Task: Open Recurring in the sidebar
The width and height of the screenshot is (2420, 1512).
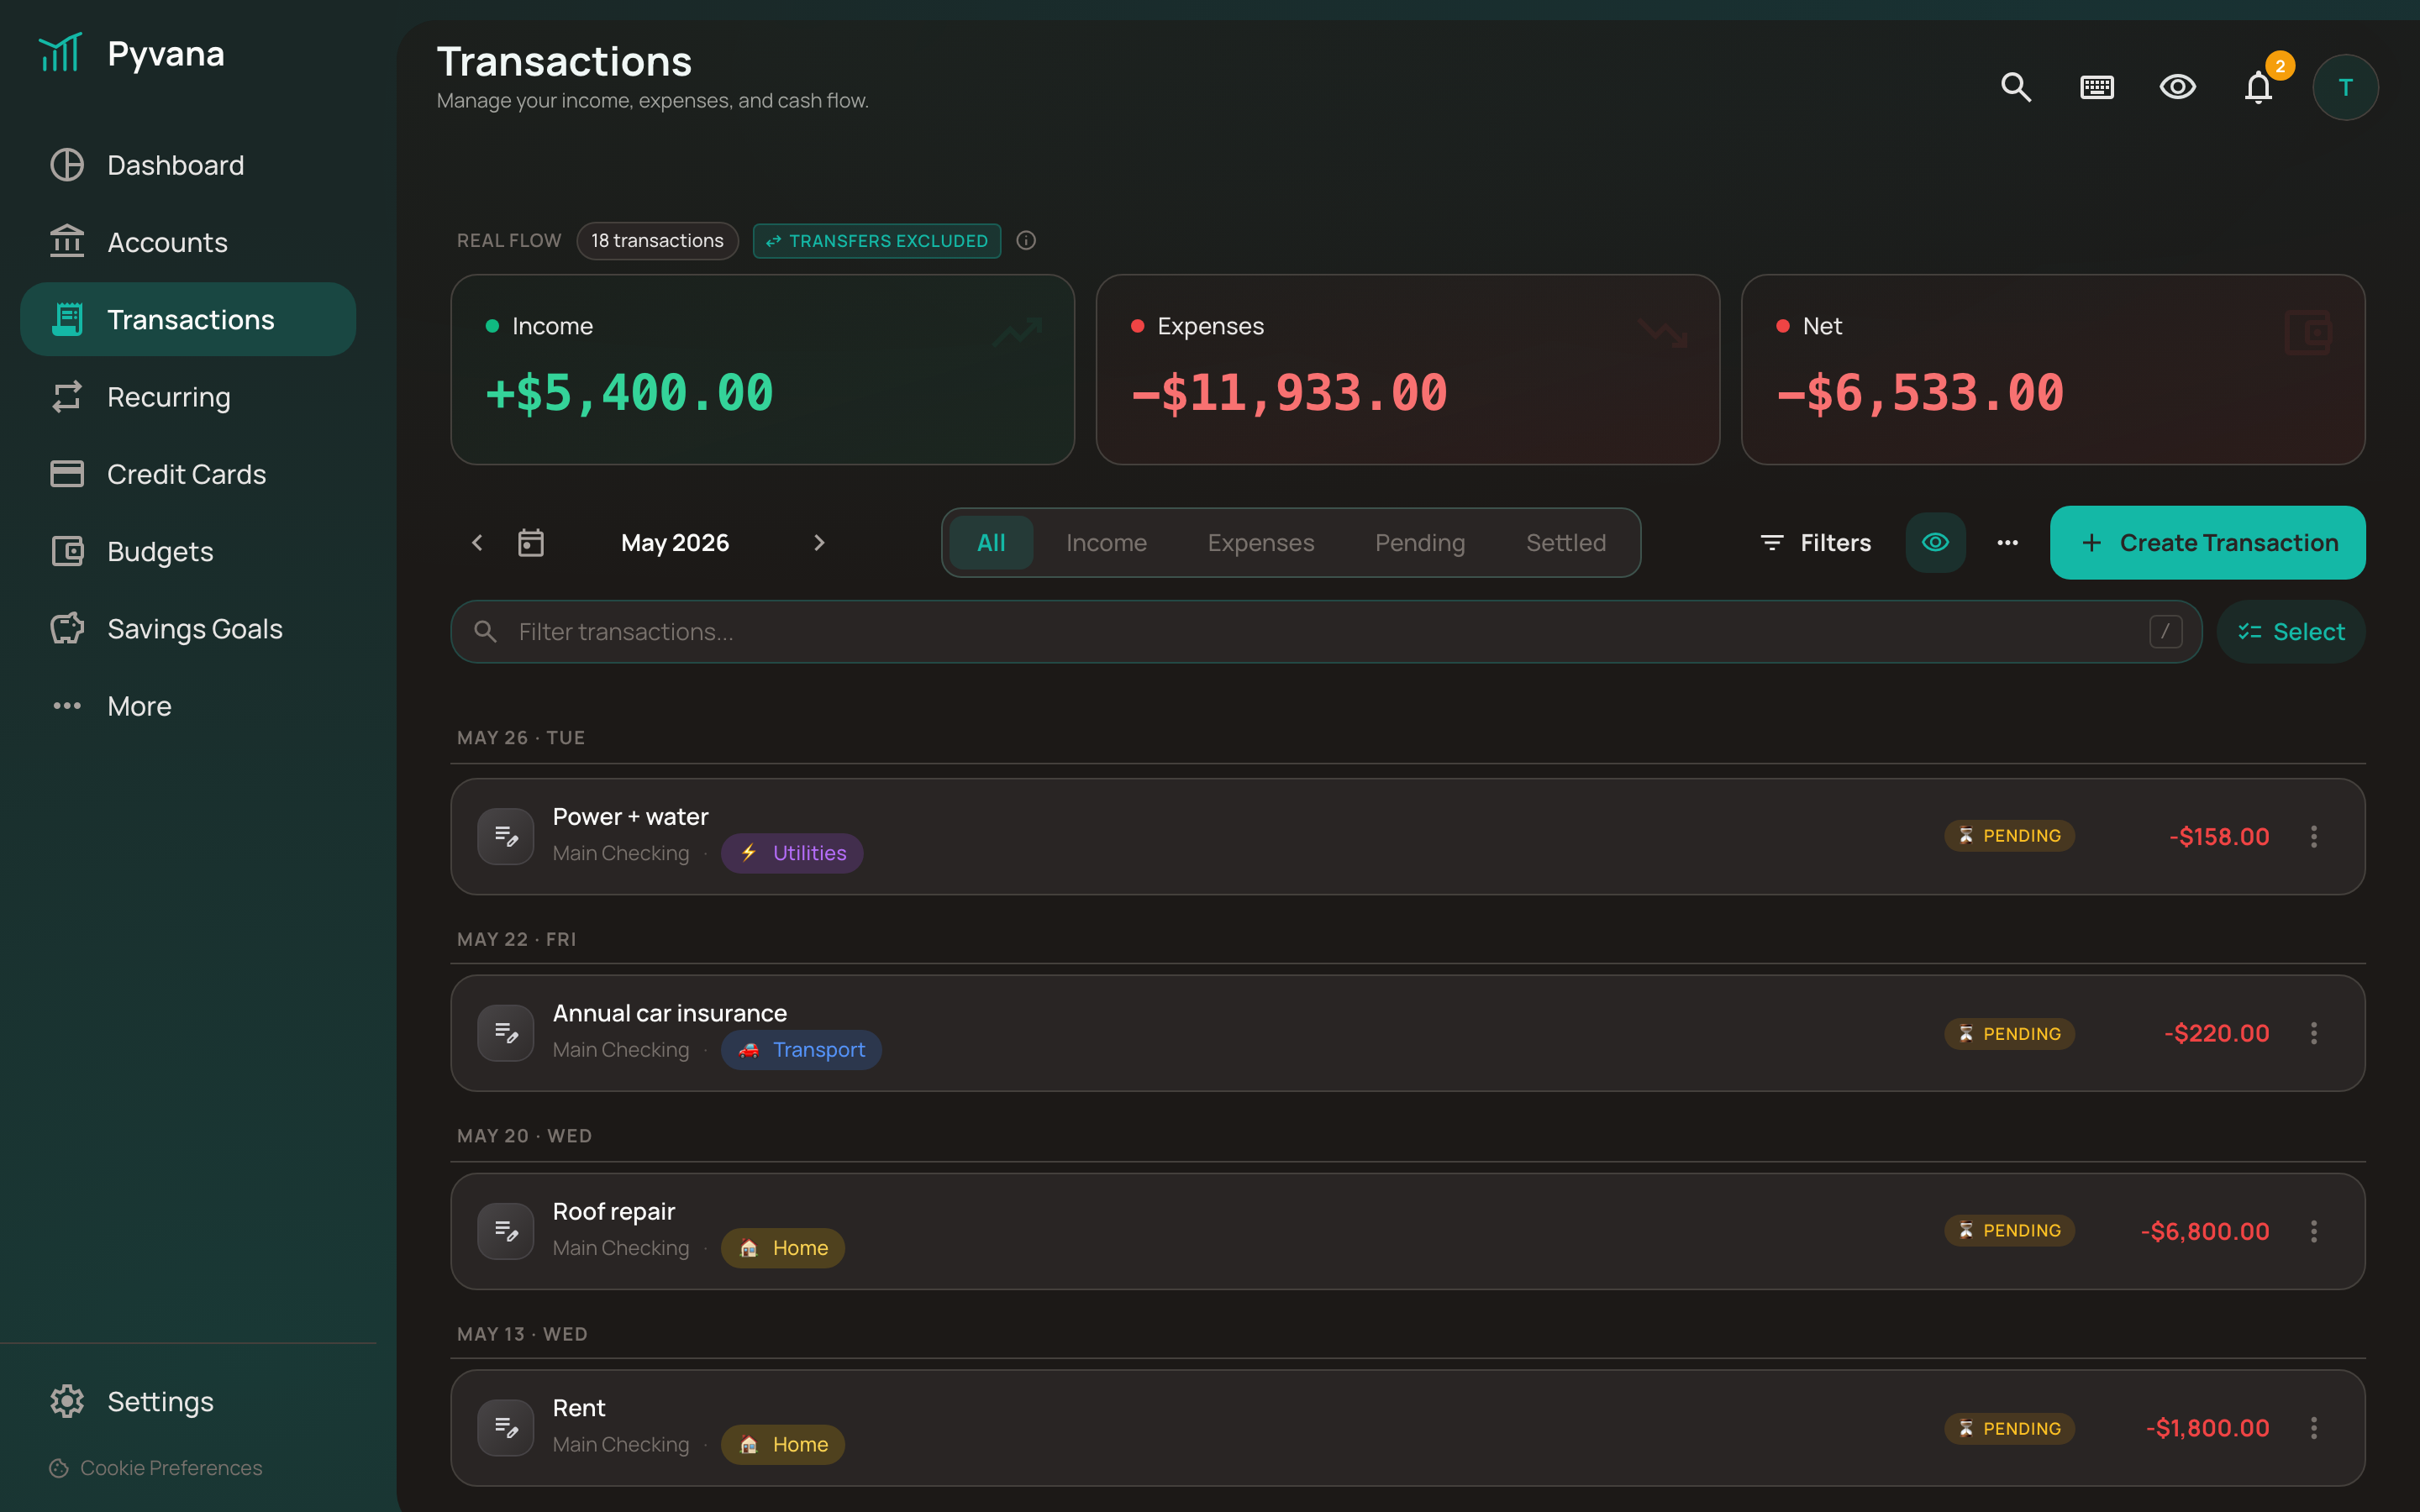Action: point(188,397)
